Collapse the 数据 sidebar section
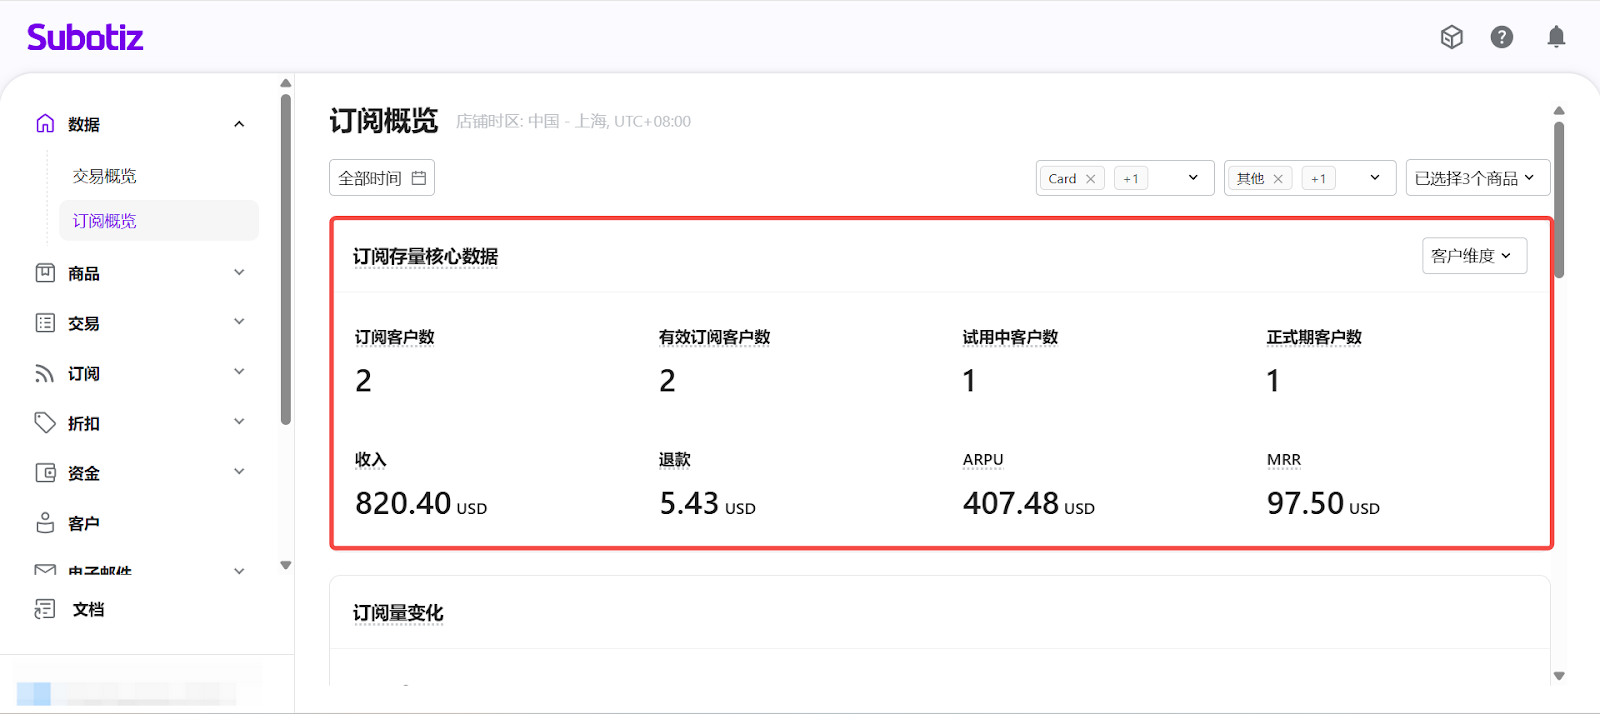This screenshot has width=1600, height=714. tap(239, 124)
